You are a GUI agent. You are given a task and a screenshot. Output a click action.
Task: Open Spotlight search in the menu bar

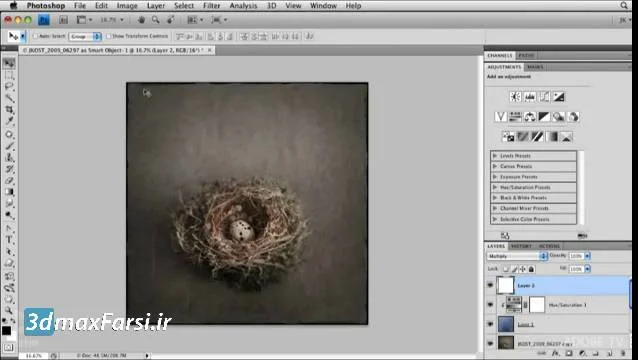tap(624, 5)
